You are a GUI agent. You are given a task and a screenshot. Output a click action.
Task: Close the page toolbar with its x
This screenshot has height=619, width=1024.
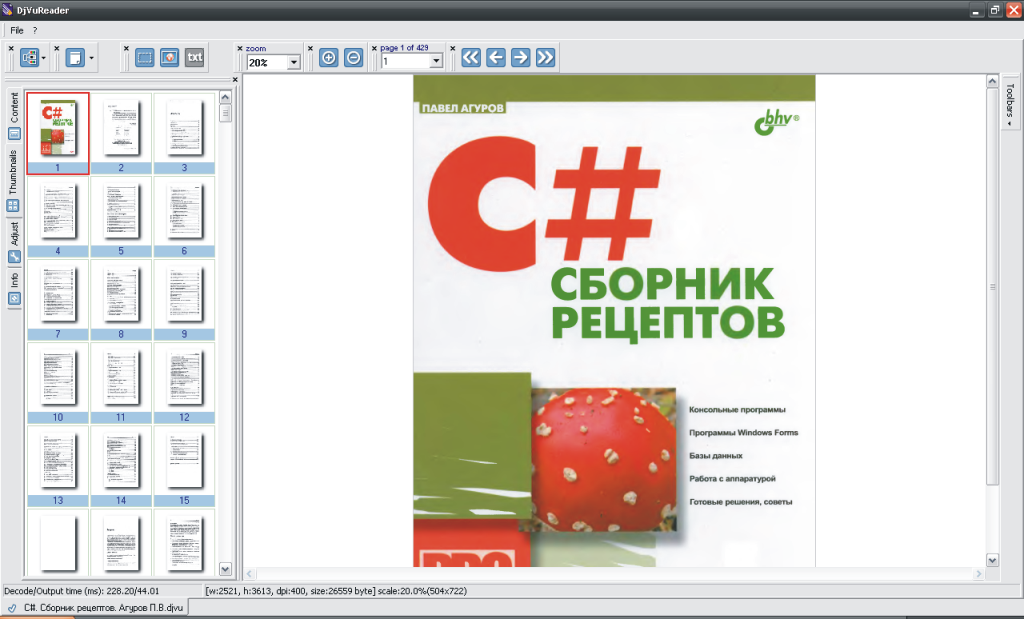pyautogui.click(x=374, y=48)
